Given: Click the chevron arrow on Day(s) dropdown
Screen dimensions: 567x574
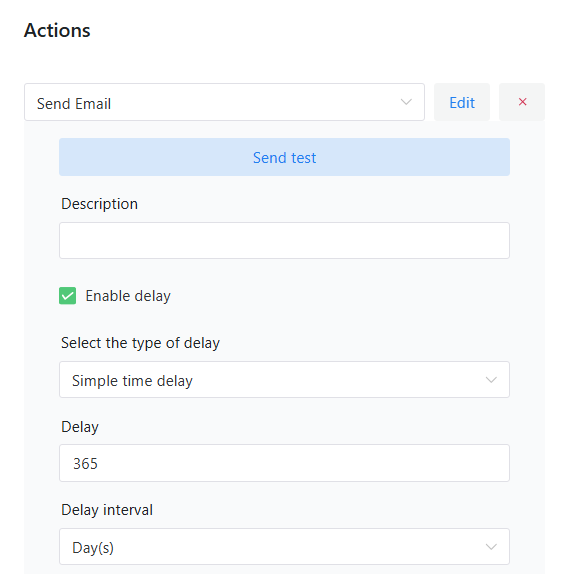Looking at the screenshot, I should (x=491, y=547).
